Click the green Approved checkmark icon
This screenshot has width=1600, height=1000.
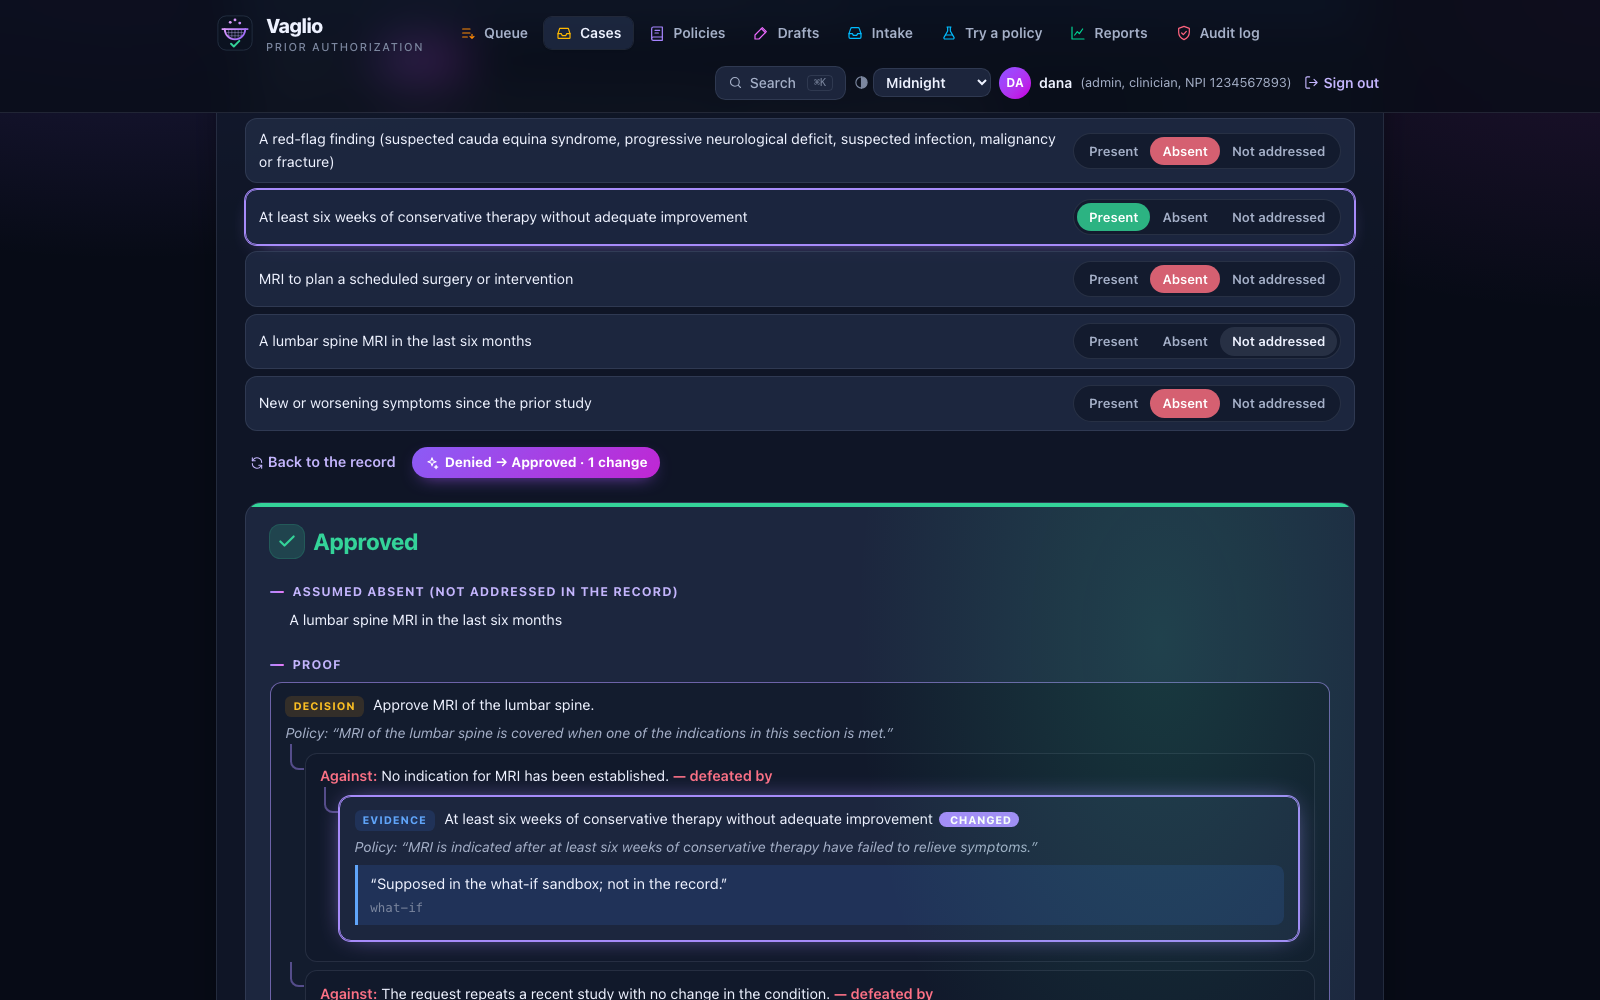coord(287,541)
